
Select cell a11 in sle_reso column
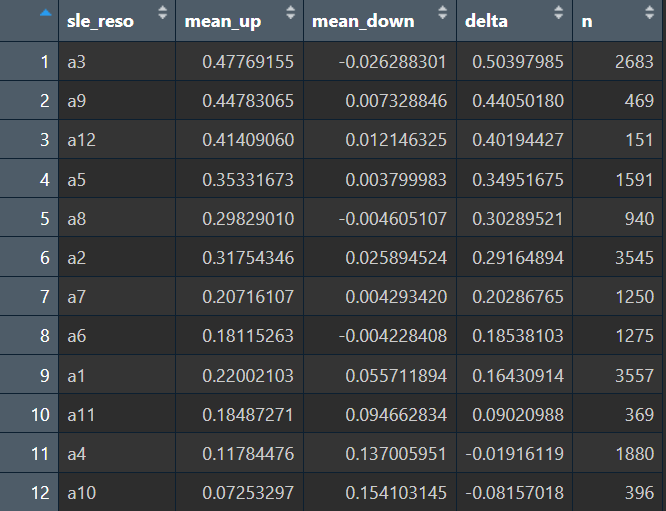click(x=117, y=414)
